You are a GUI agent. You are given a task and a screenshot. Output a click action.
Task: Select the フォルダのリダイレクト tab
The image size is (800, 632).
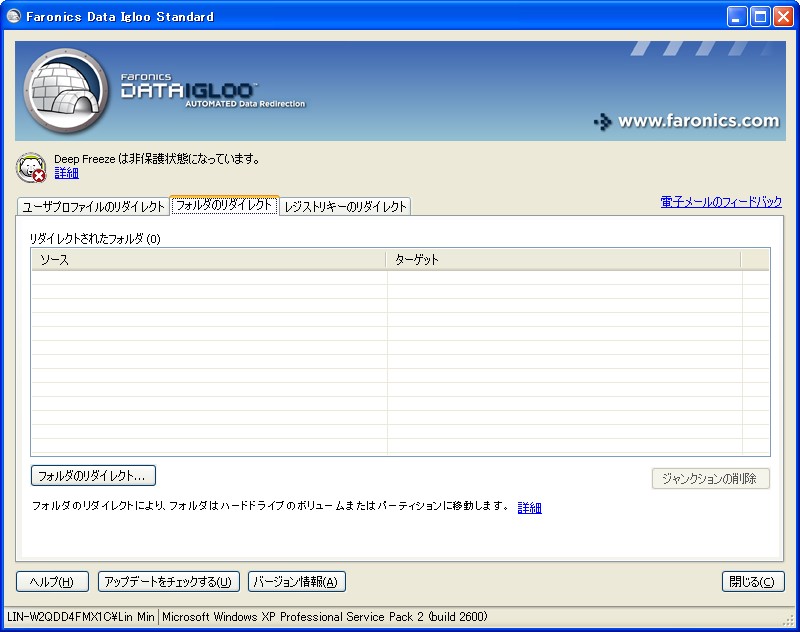224,205
